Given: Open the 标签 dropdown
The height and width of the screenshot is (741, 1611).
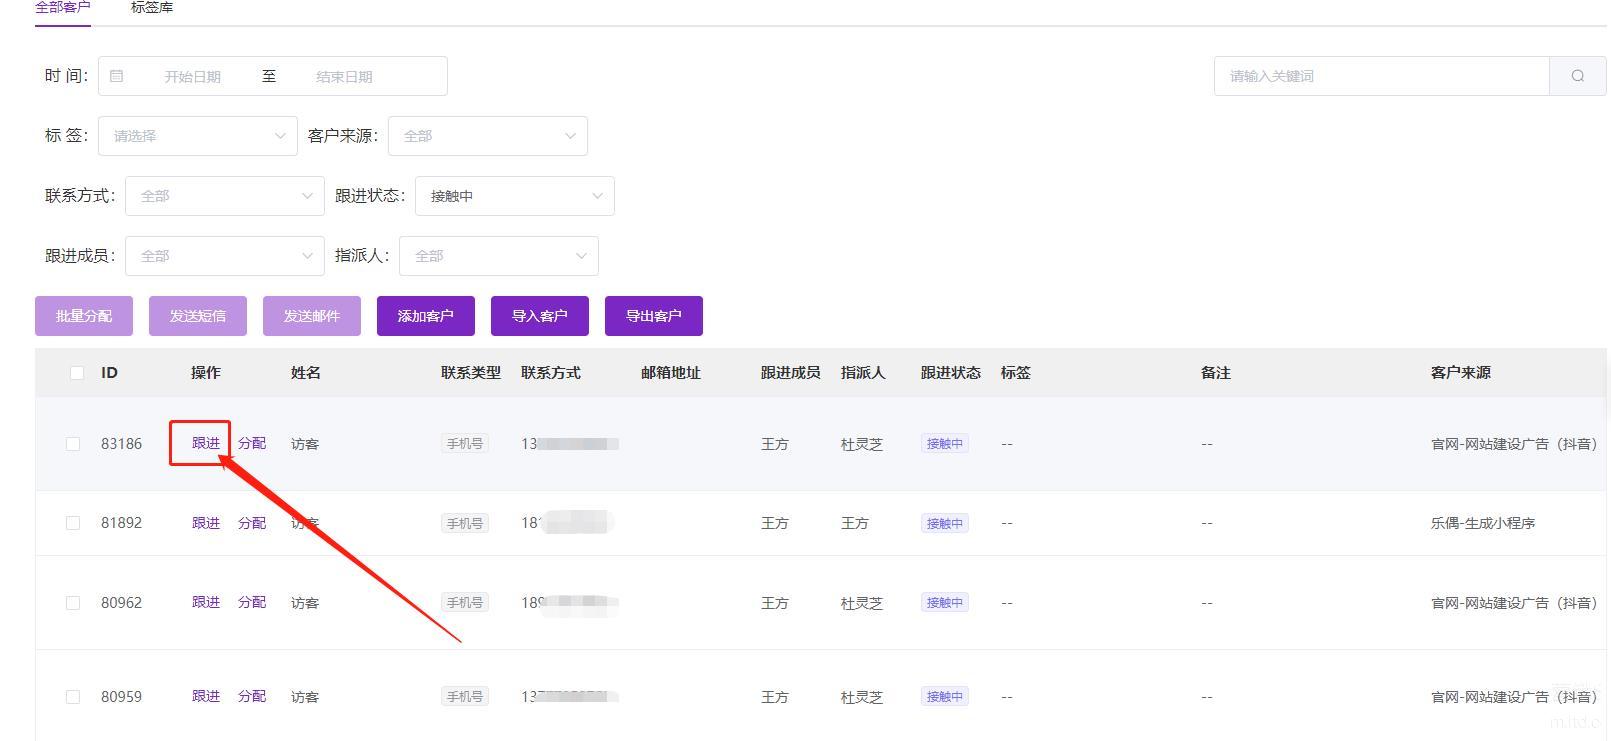Looking at the screenshot, I should (x=197, y=136).
